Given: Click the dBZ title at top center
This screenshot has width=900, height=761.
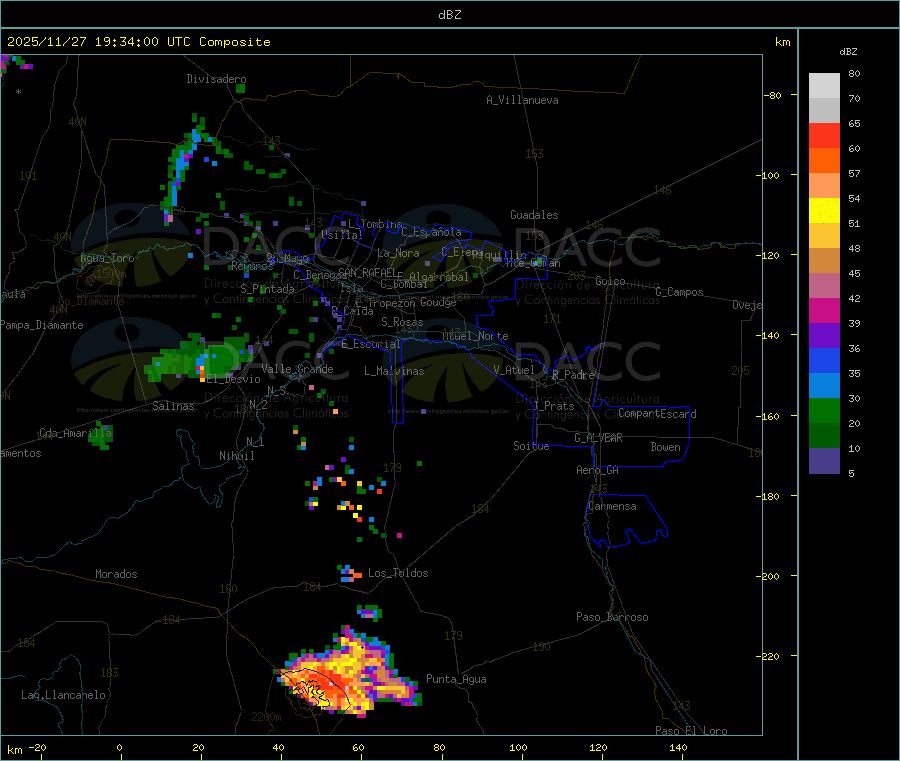Looking at the screenshot, I should point(449,15).
